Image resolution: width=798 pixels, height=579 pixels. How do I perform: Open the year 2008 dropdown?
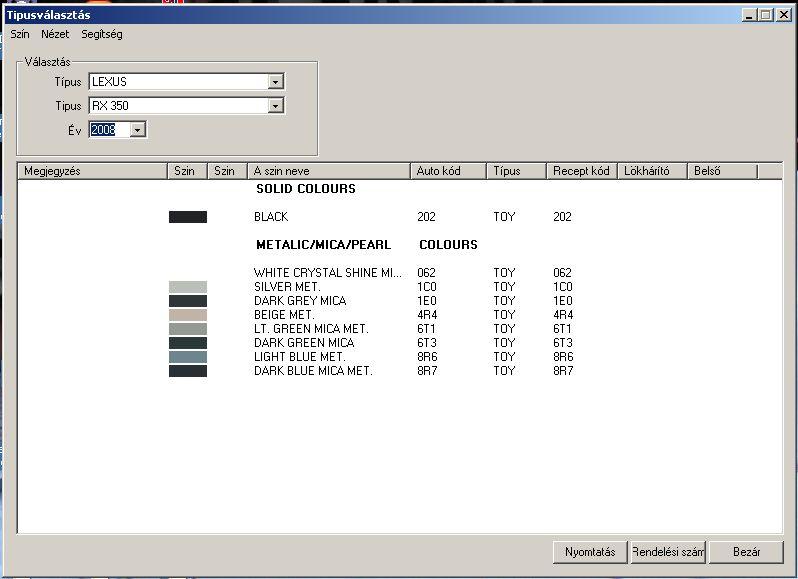138,129
